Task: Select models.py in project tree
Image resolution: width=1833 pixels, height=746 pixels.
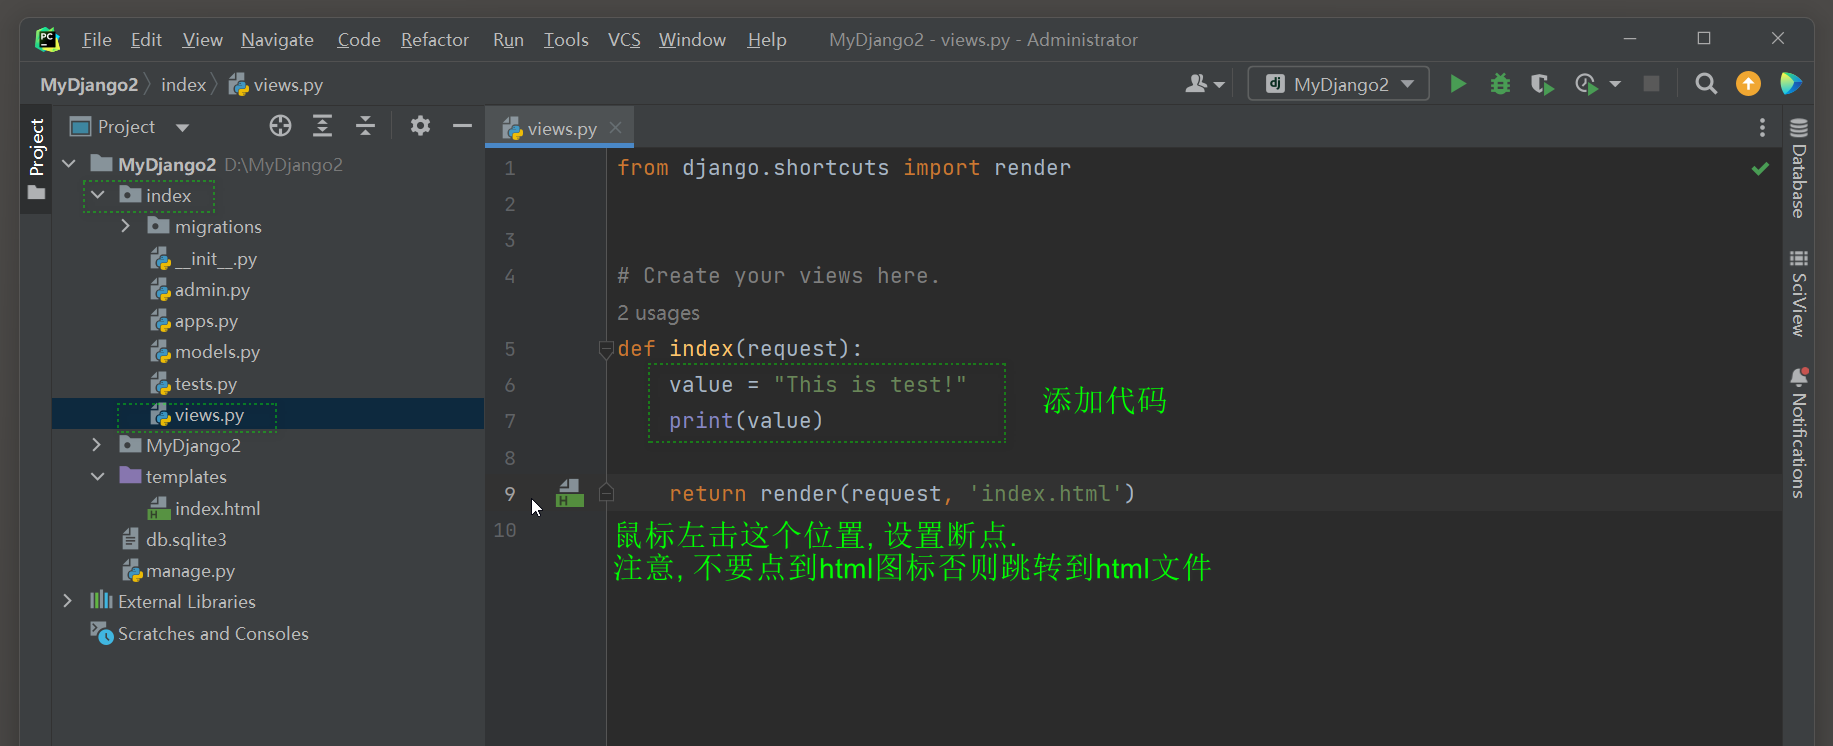Action: [x=205, y=352]
